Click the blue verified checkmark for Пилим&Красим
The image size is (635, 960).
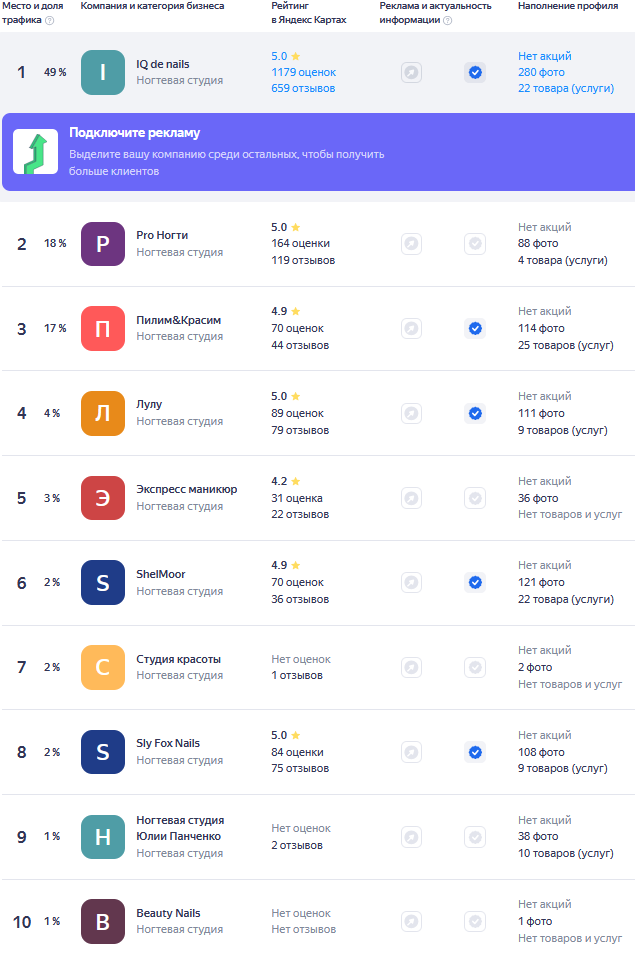point(475,329)
